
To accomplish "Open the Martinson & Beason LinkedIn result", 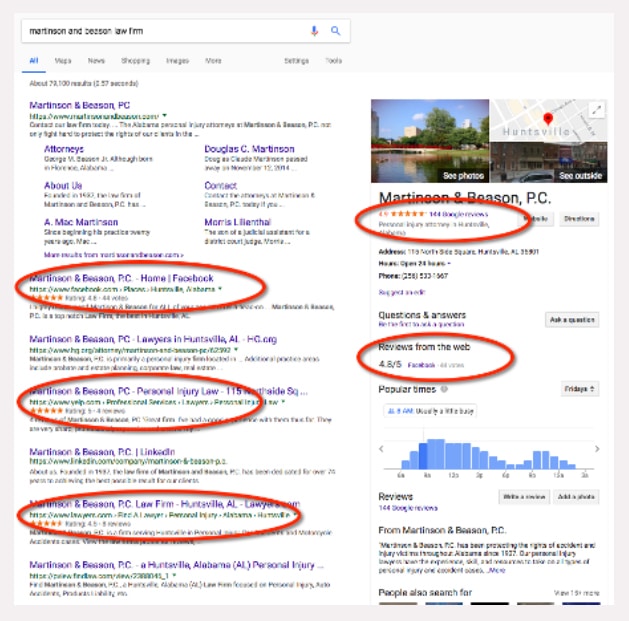I will pos(102,452).
